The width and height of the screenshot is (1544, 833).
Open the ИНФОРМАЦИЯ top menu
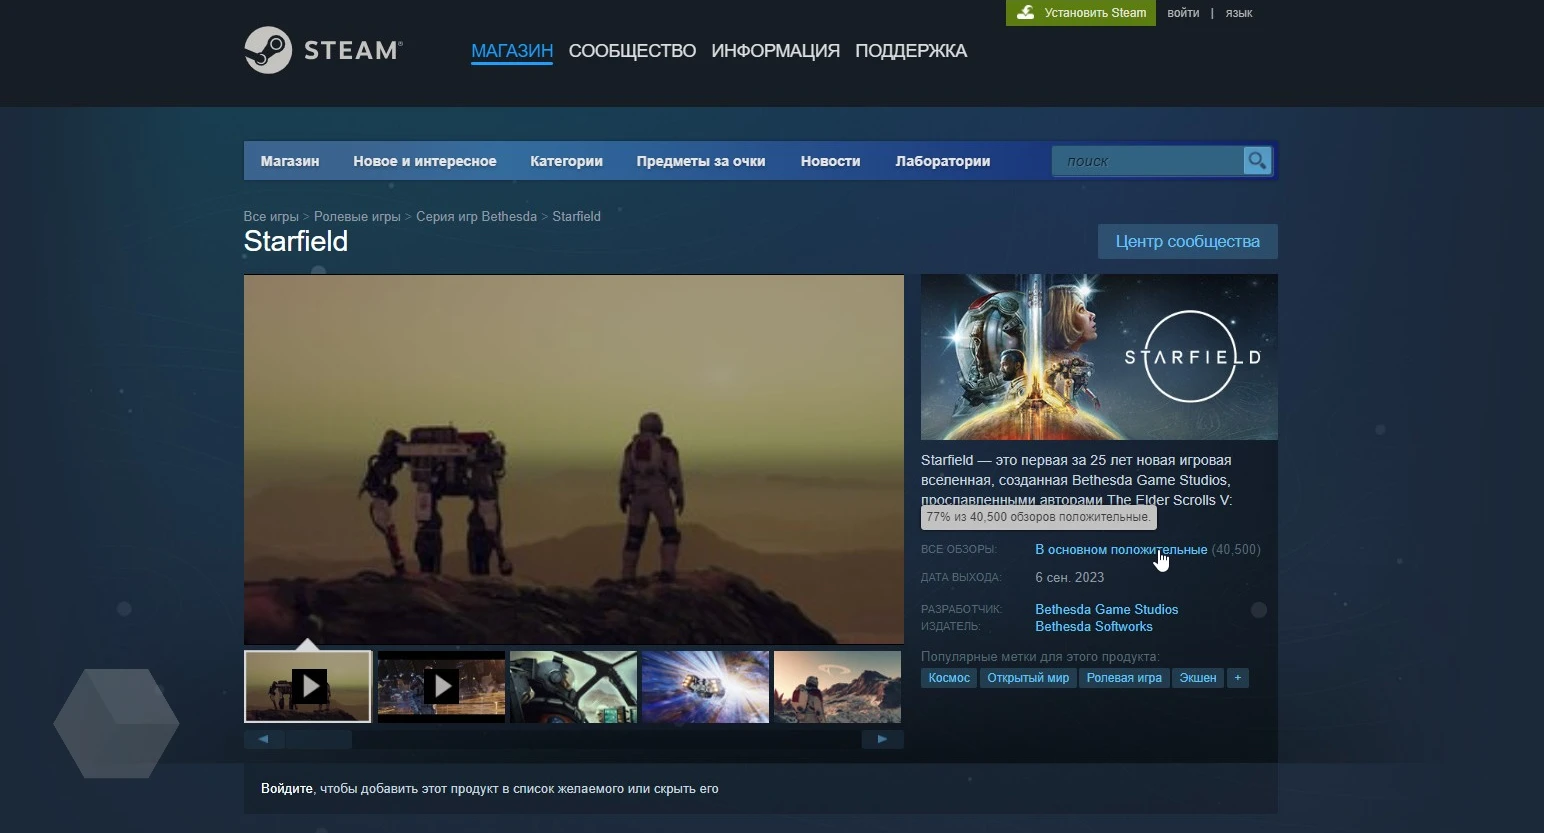click(775, 51)
